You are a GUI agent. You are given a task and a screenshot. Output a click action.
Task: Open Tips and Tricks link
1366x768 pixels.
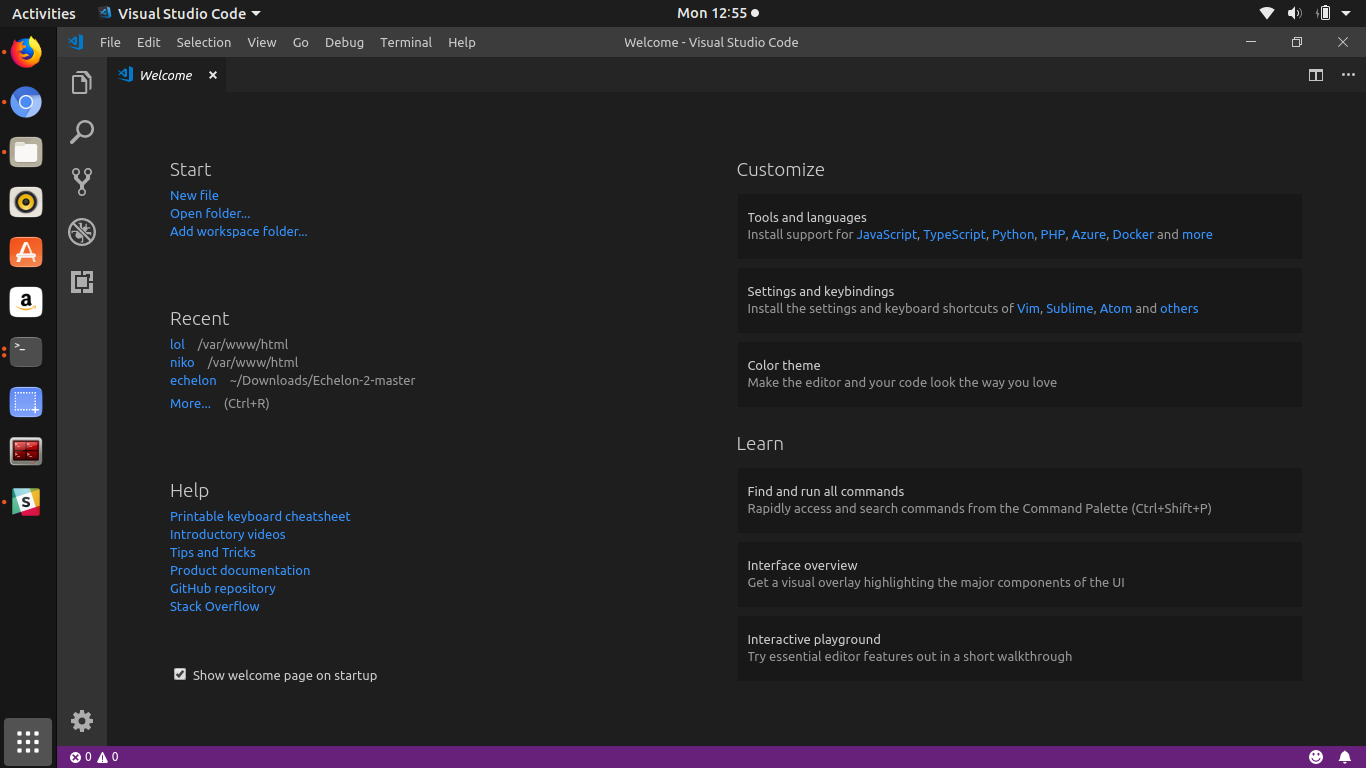click(x=213, y=552)
